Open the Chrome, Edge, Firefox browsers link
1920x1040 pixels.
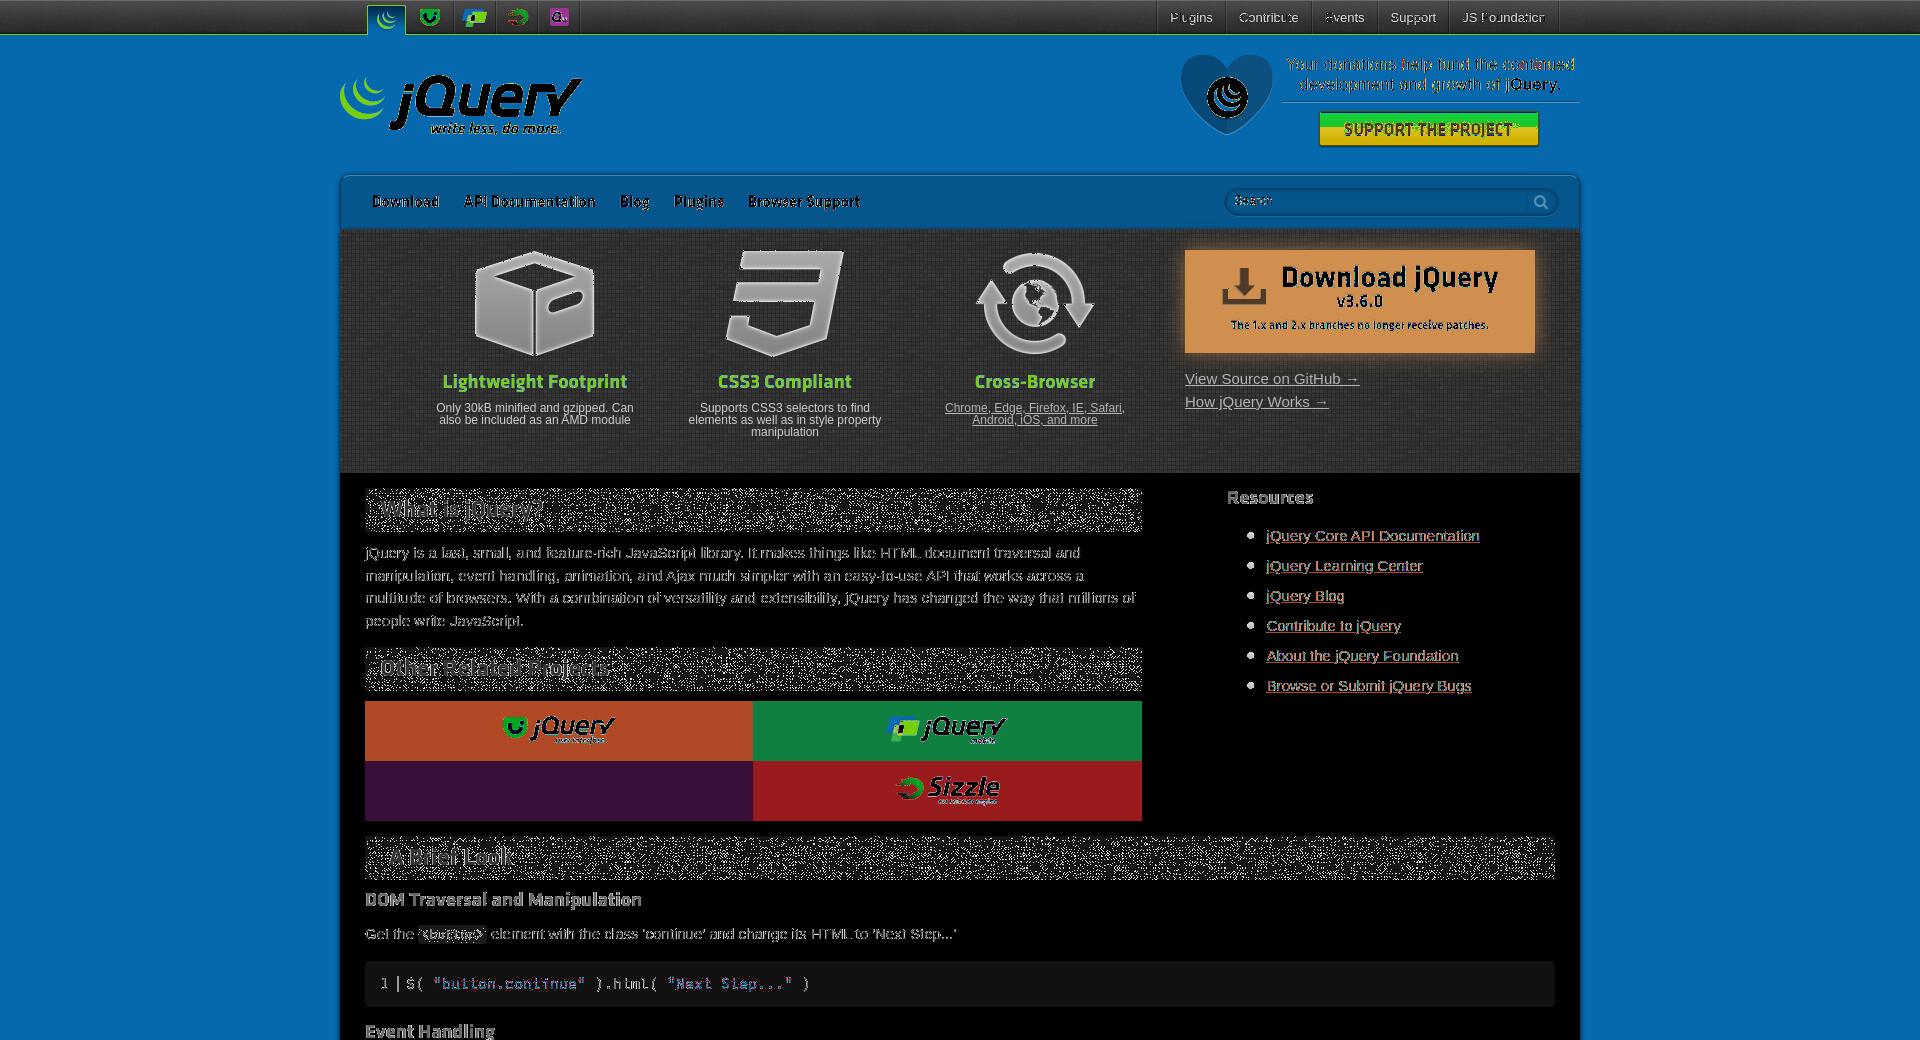[1035, 414]
